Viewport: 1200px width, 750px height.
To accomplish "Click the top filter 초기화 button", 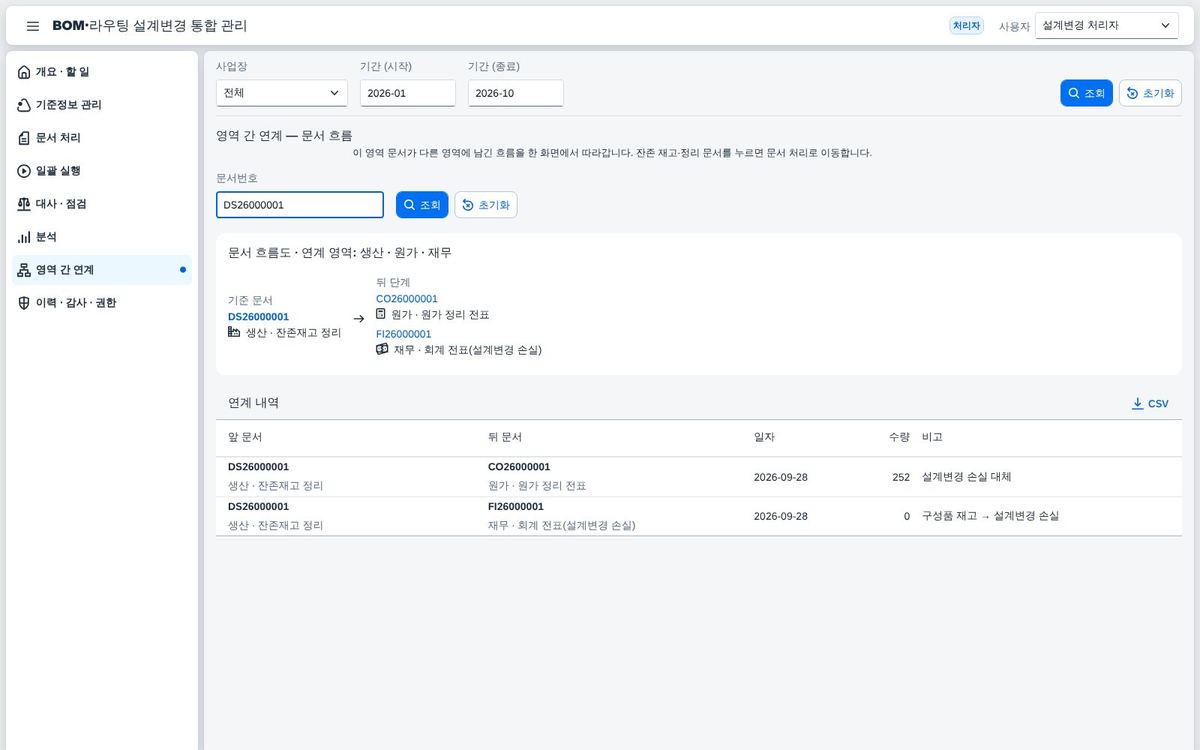I will (1150, 93).
